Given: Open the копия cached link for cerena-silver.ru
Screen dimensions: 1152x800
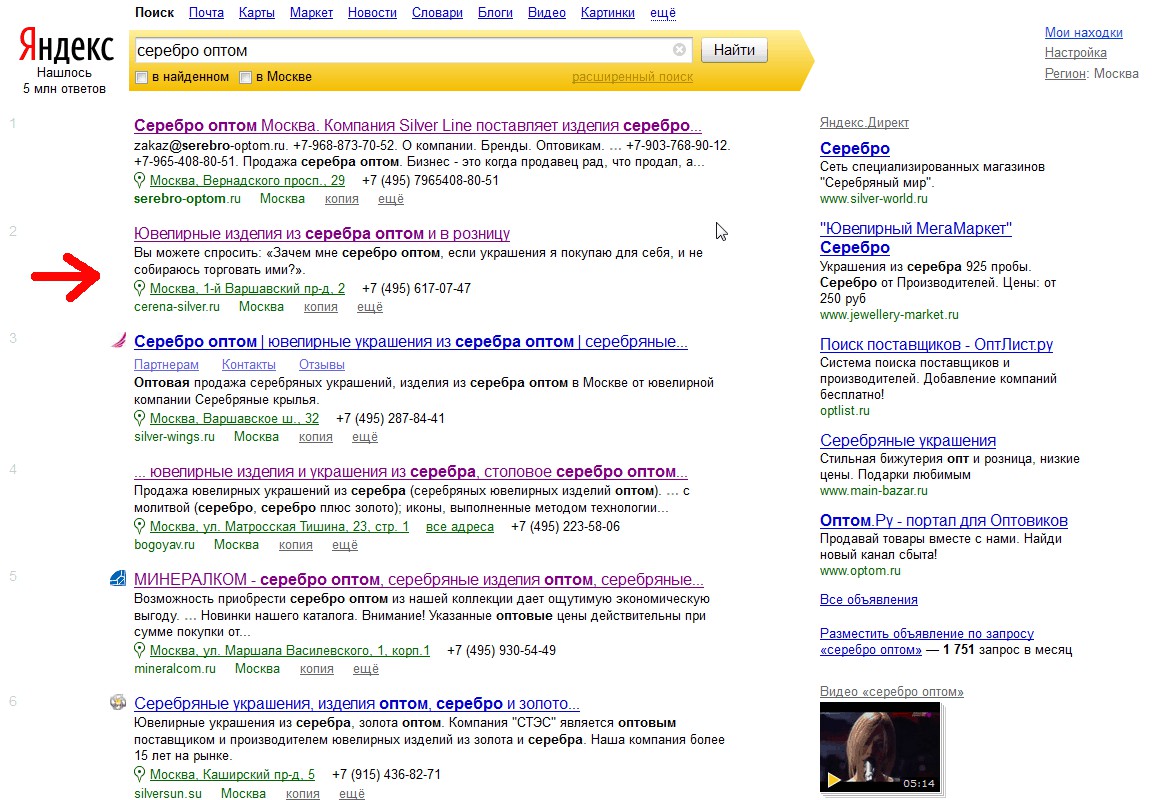Looking at the screenshot, I should pyautogui.click(x=321, y=307).
